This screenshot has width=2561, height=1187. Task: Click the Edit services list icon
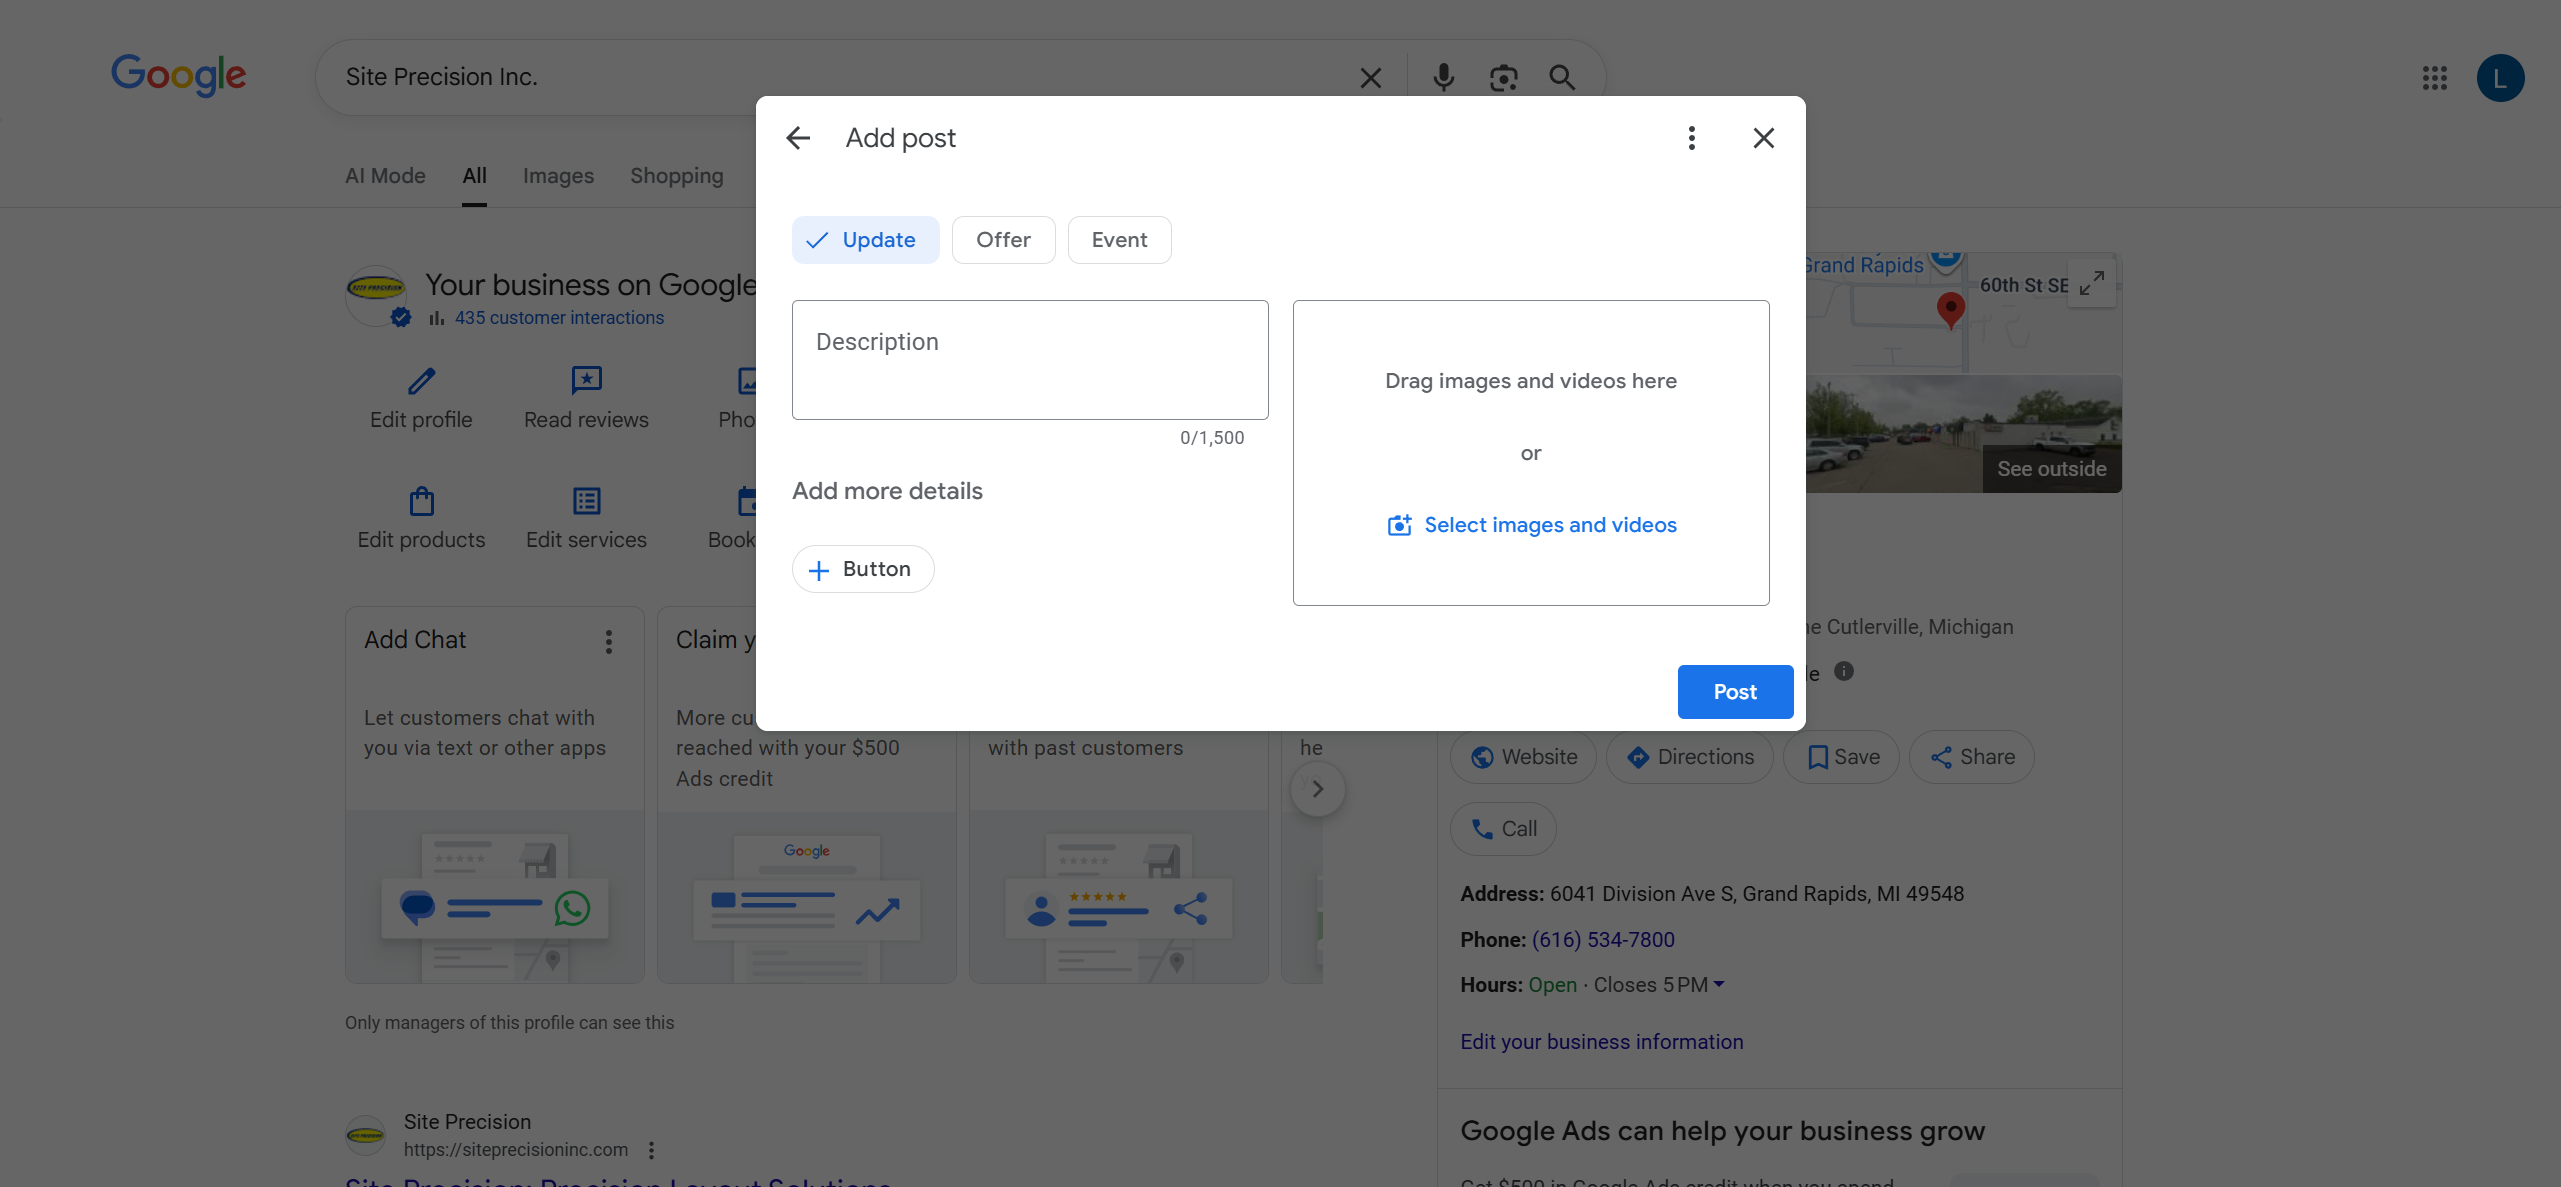(x=586, y=501)
